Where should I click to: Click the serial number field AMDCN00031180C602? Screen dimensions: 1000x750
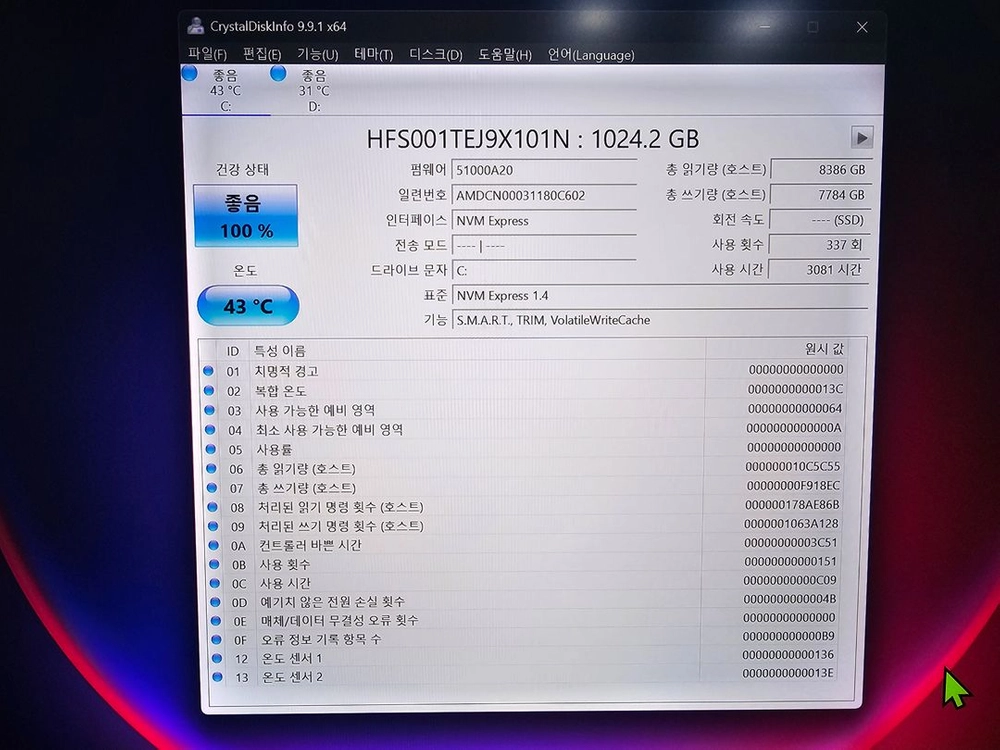[x=544, y=195]
